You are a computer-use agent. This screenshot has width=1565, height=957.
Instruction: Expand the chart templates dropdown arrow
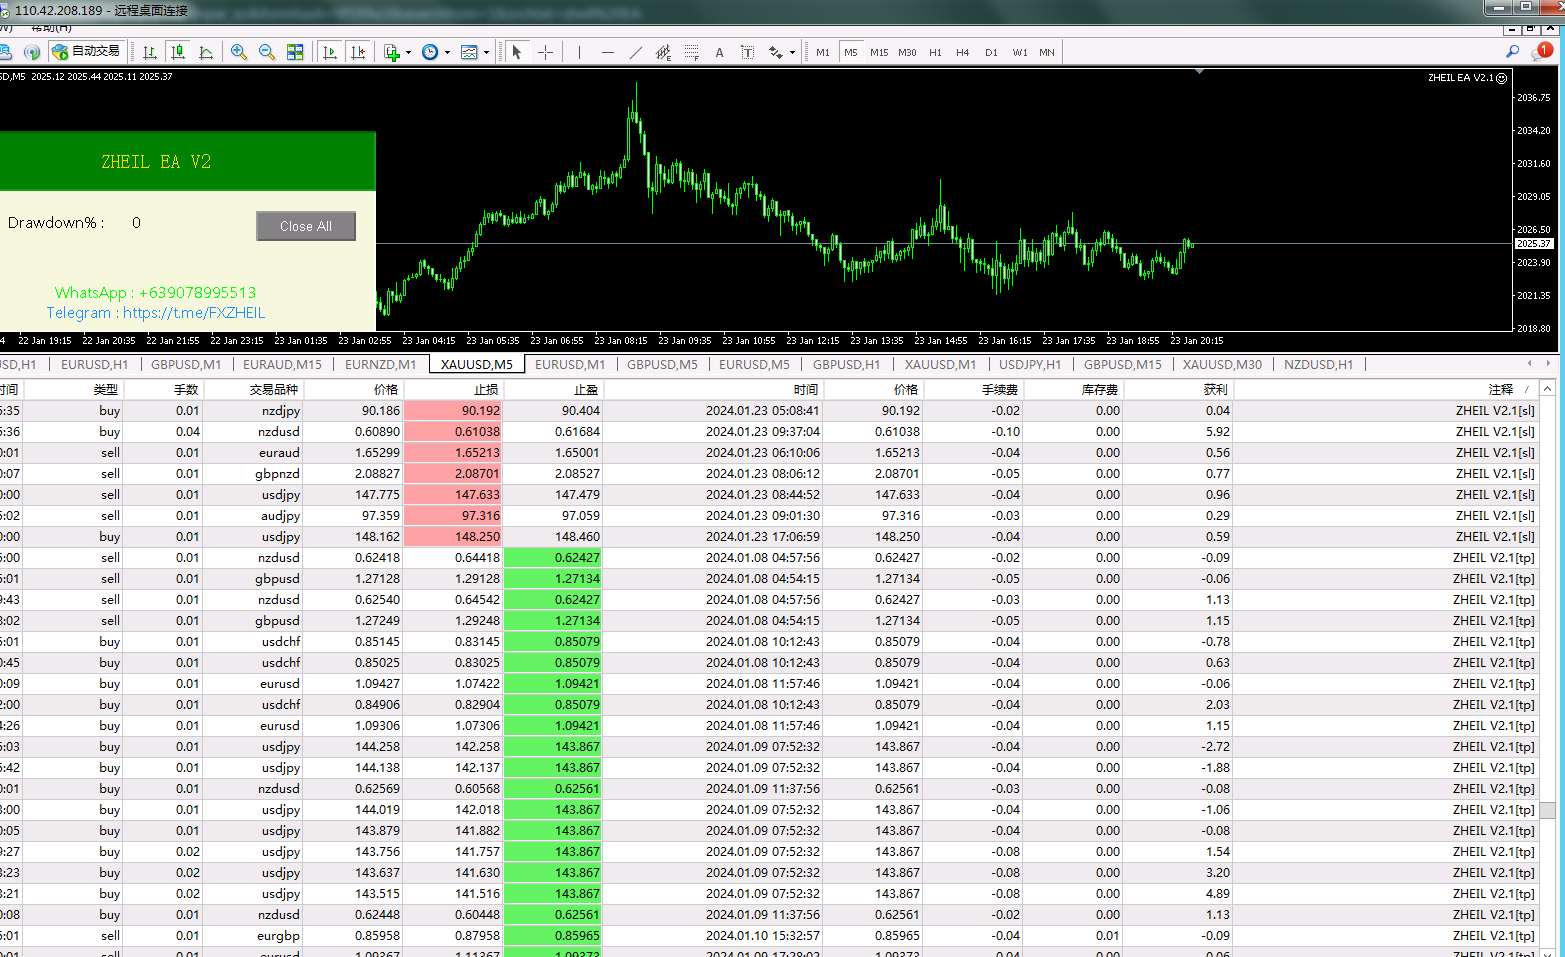tap(486, 53)
